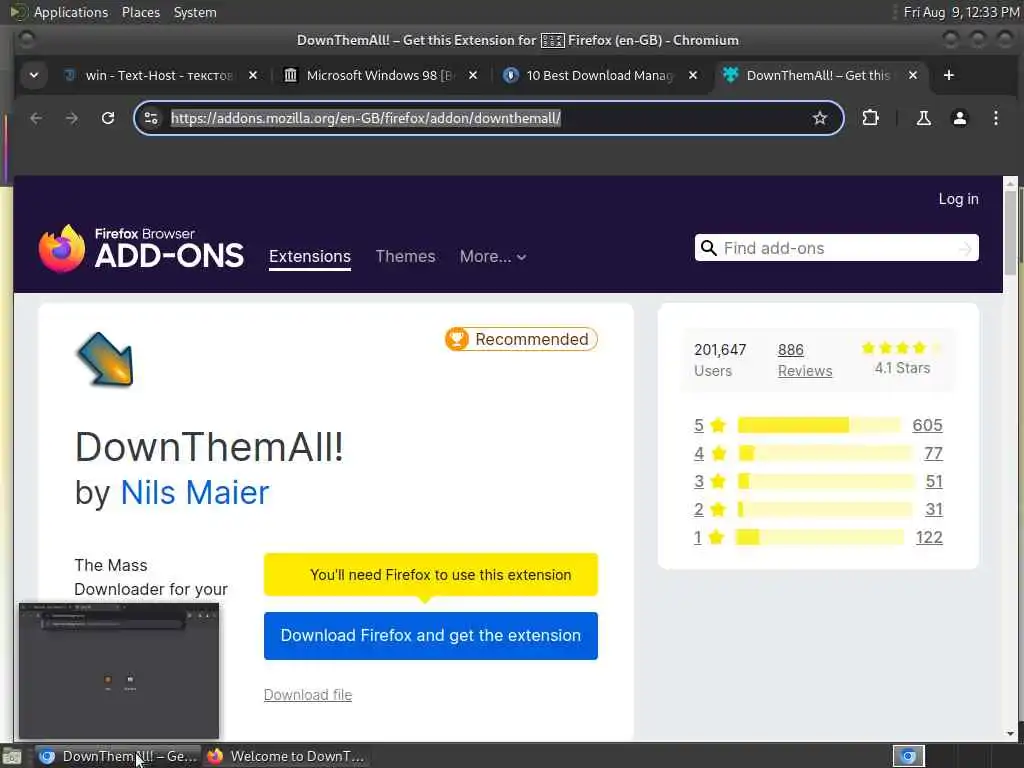Click the Chromium window preview thumbnail
Image resolution: width=1024 pixels, height=768 pixels.
[119, 671]
